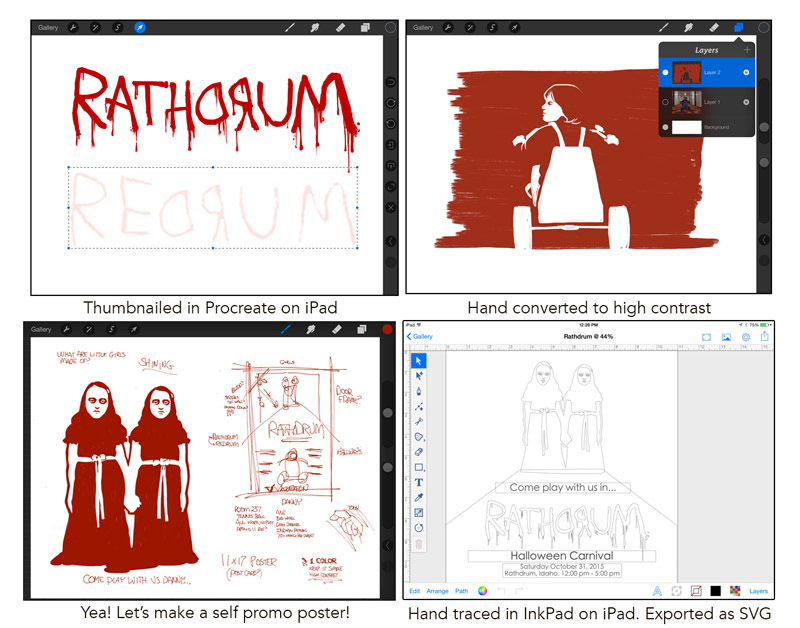
Task: Tap the S Selection icon in top-left Procreate
Action: click(x=118, y=28)
